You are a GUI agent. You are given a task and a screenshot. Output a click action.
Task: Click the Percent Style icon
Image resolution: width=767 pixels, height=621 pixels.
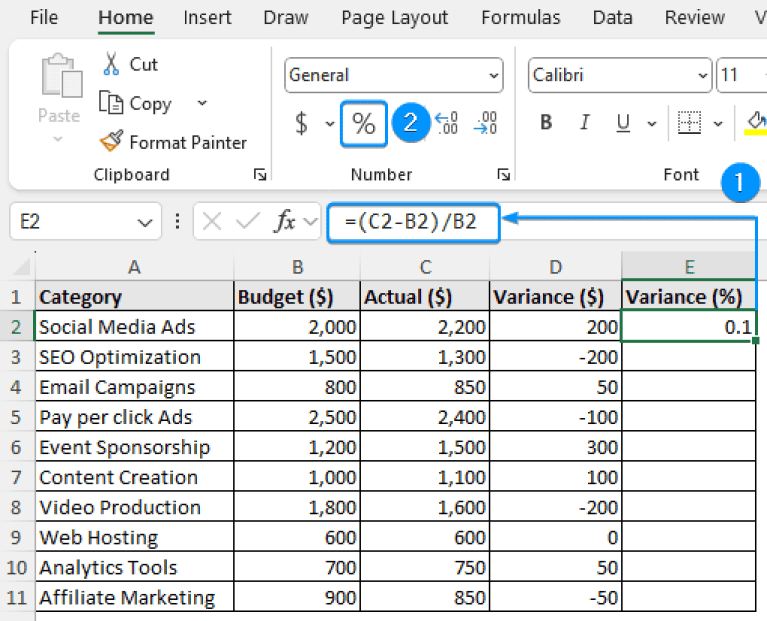(x=364, y=123)
